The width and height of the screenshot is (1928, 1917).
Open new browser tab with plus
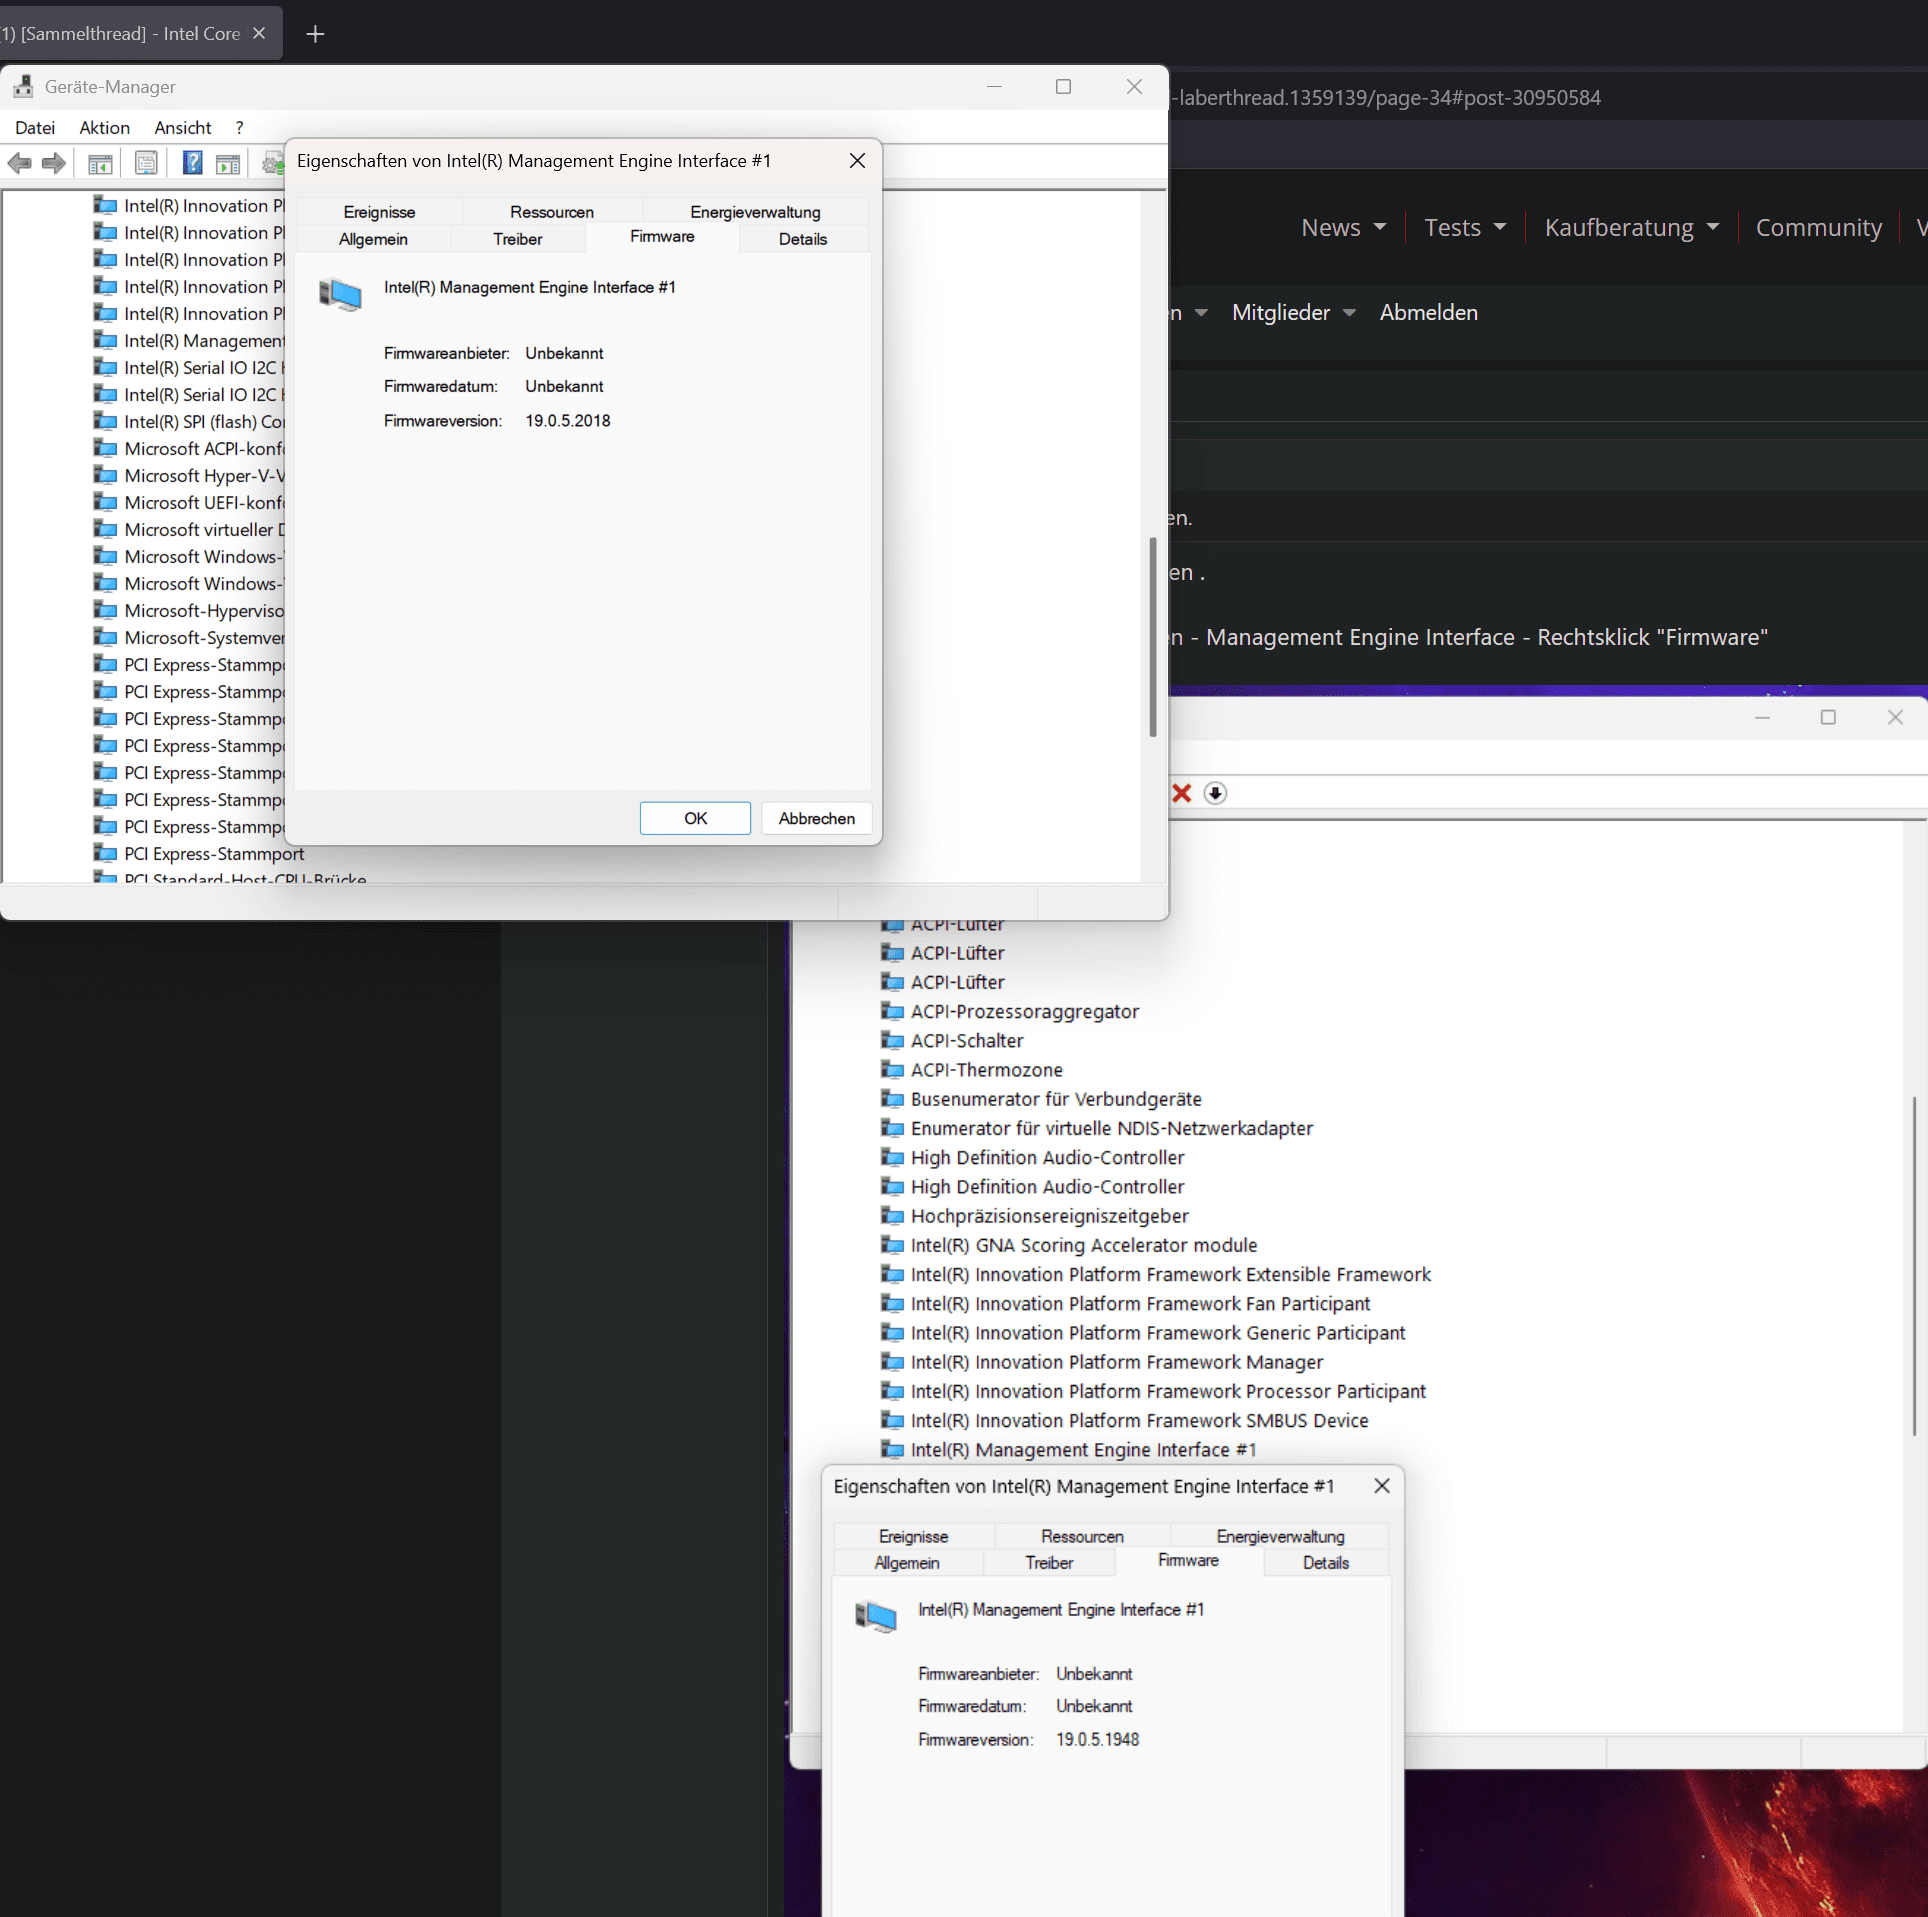pyautogui.click(x=315, y=34)
